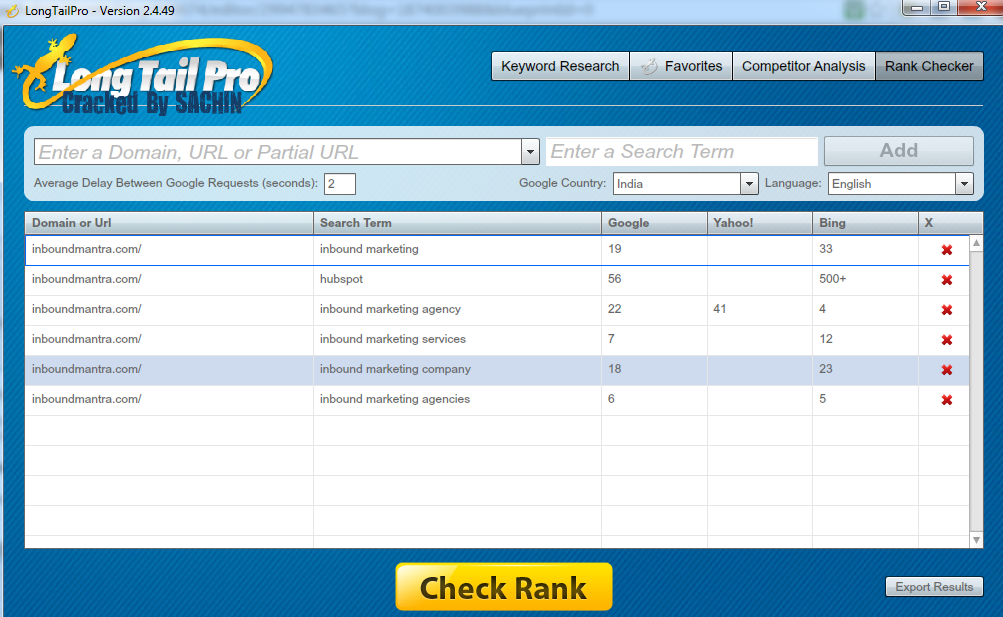This screenshot has height=617, width=1003.
Task: Minimize the LongTailPro window
Action: (917, 7)
